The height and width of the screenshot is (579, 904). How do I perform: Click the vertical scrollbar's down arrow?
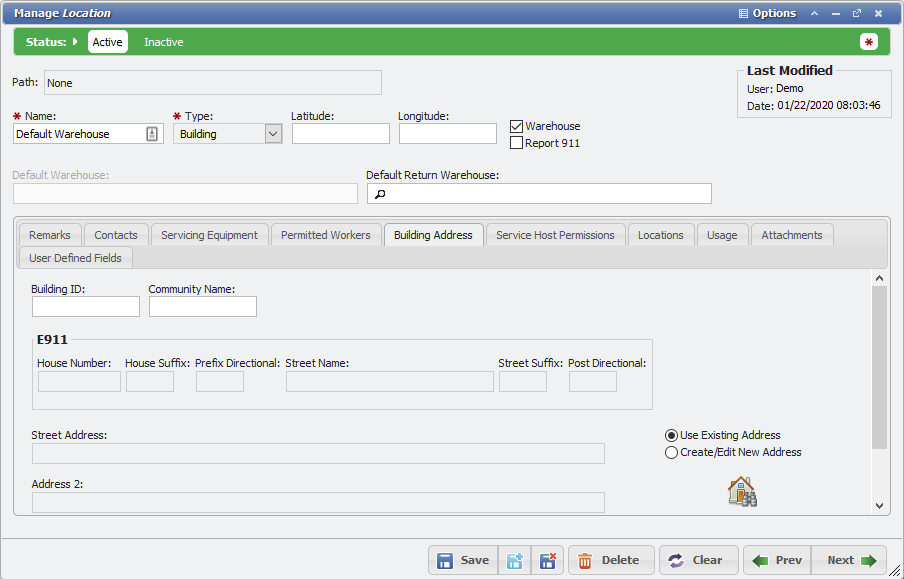click(880, 506)
